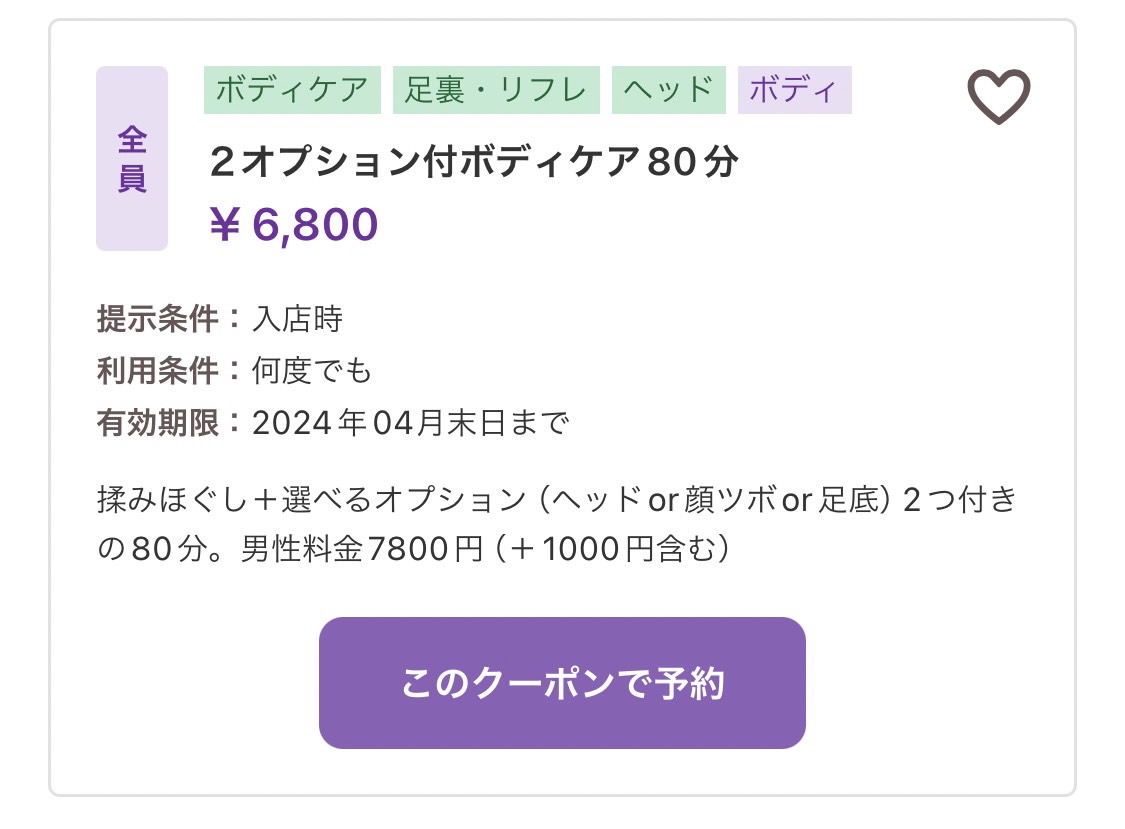Select the 利用条件 label

158,371
